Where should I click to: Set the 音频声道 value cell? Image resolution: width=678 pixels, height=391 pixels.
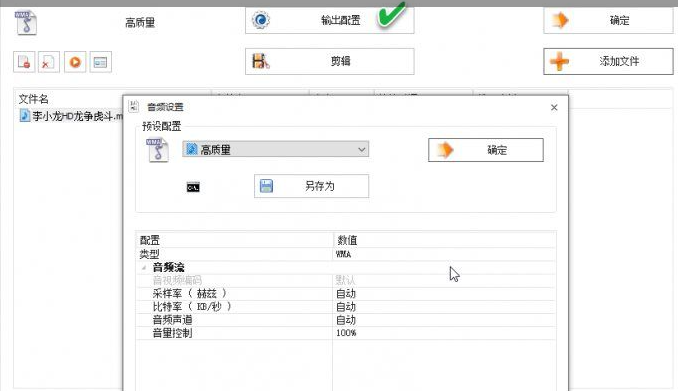pos(444,320)
